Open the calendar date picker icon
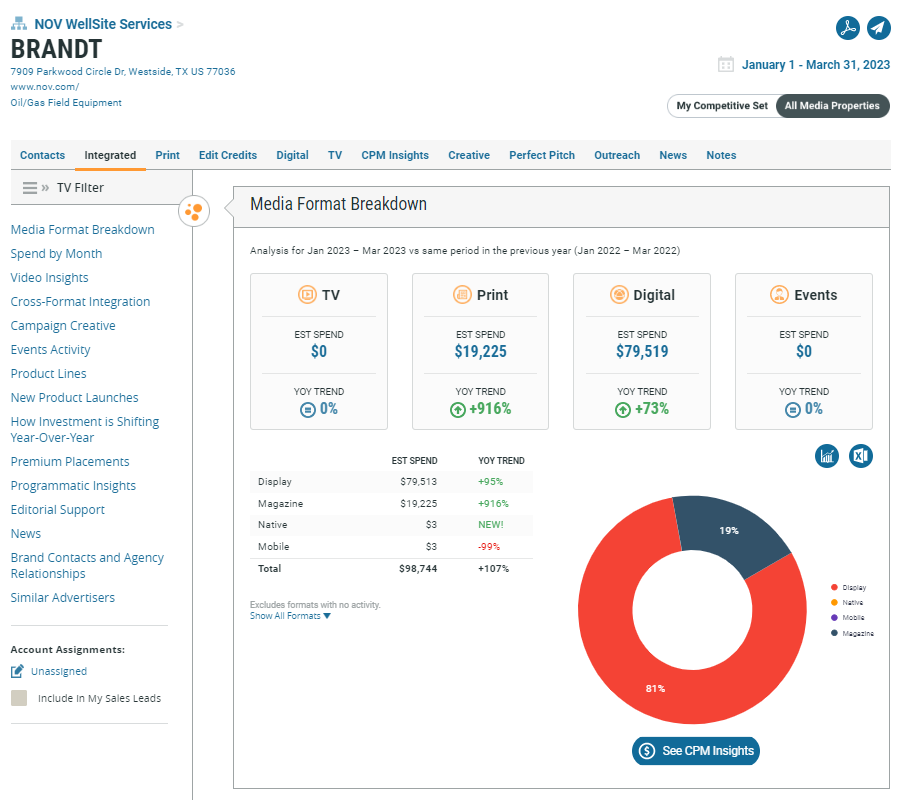Screen dimensions: 915x800 [x=725, y=64]
